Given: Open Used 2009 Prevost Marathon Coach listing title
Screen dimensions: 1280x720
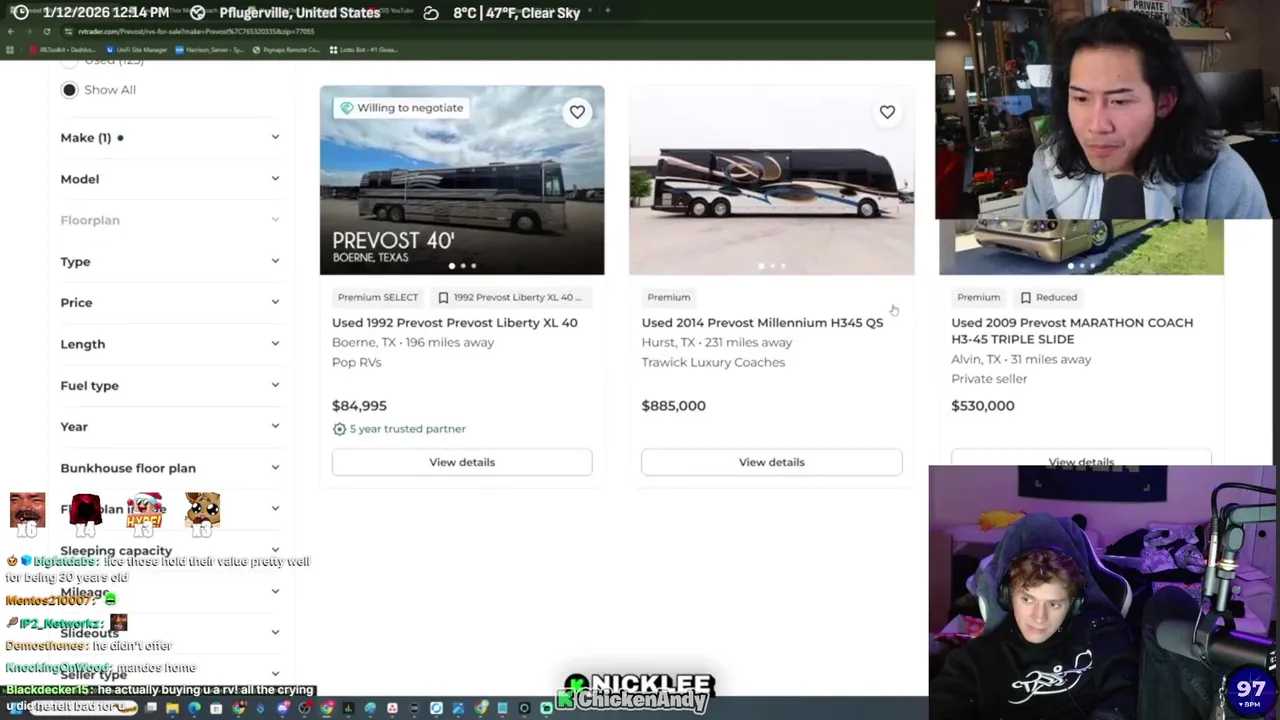Looking at the screenshot, I should point(1072,331).
